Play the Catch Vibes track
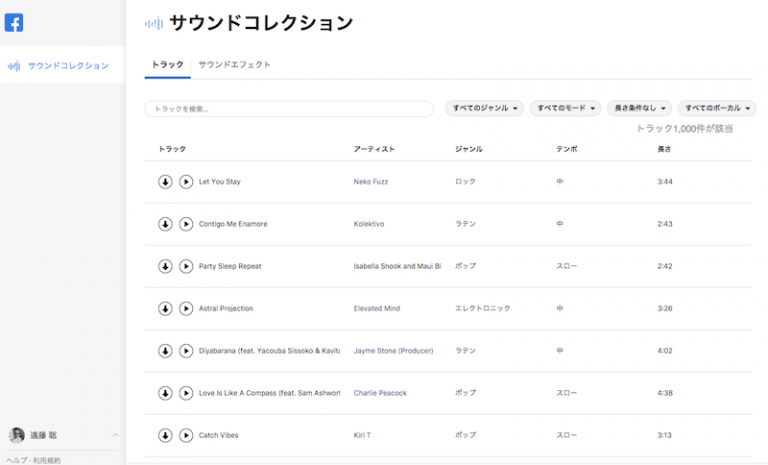 186,435
